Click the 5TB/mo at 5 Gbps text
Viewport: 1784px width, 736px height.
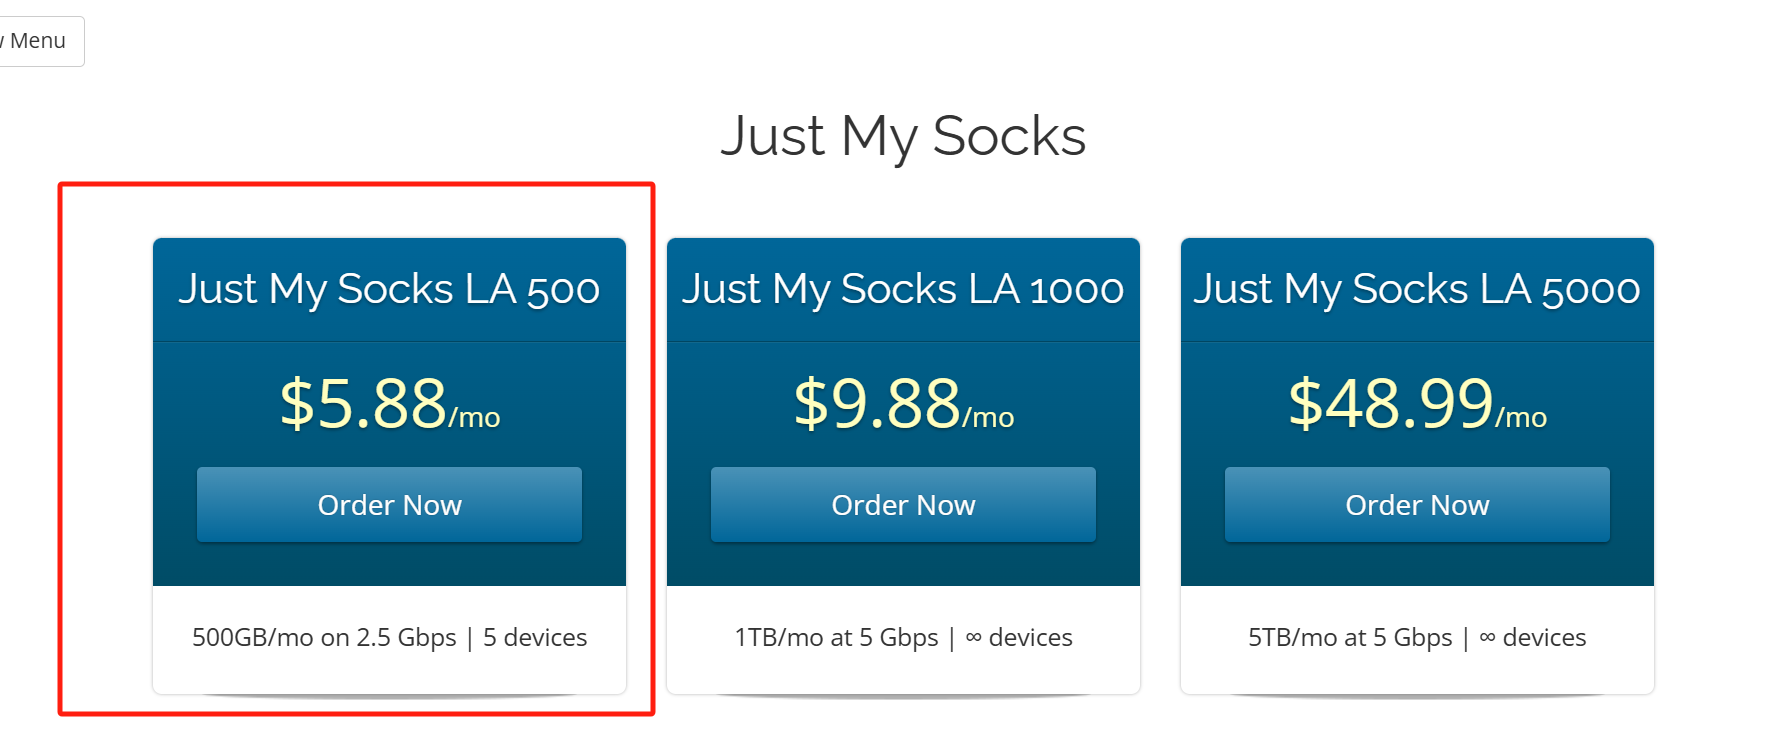[x=1350, y=638]
